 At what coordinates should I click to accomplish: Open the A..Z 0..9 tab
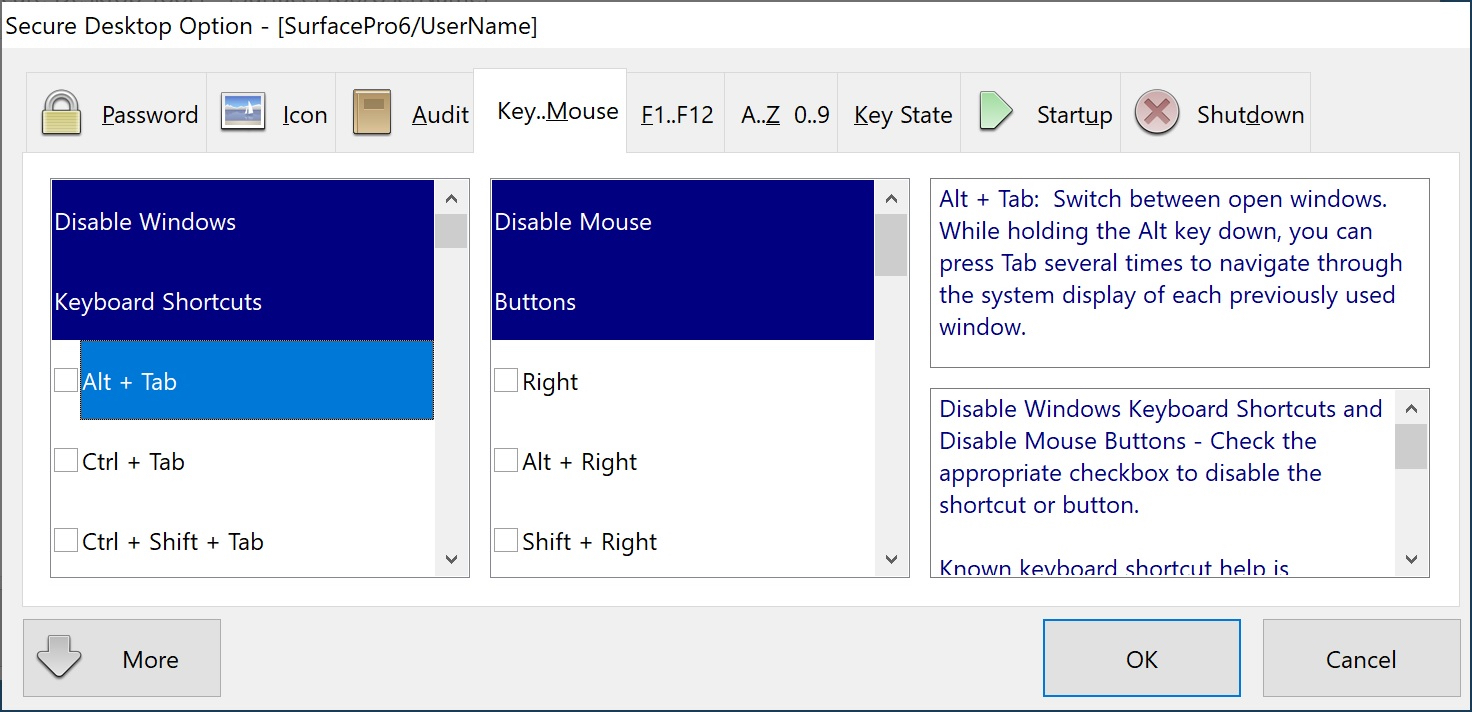[x=785, y=113]
